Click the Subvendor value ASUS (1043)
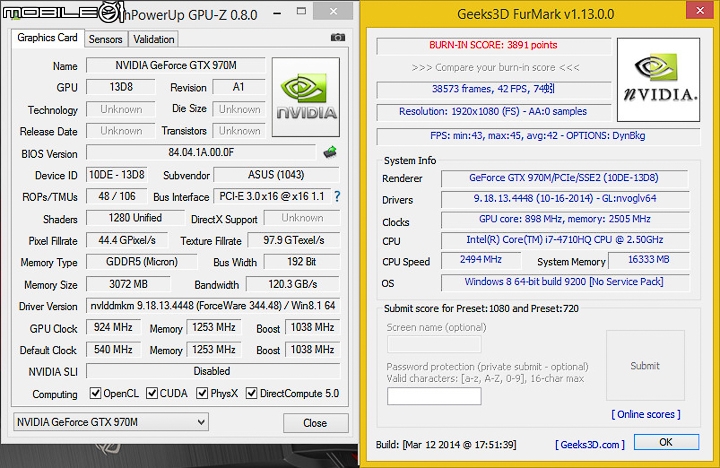 pos(276,175)
